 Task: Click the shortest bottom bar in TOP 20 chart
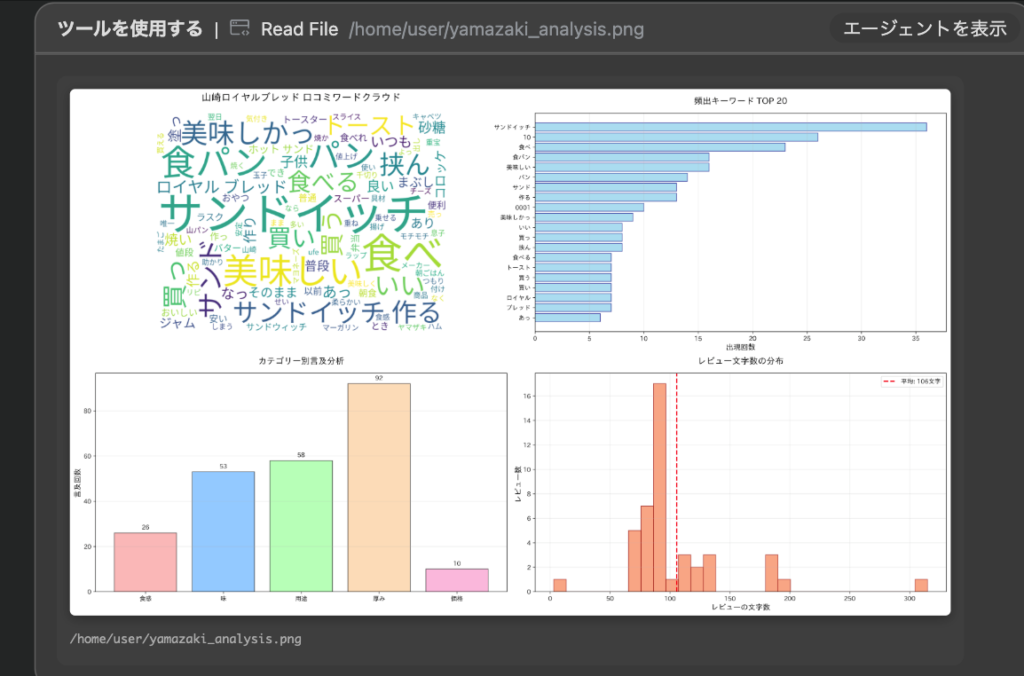[x=568, y=317]
